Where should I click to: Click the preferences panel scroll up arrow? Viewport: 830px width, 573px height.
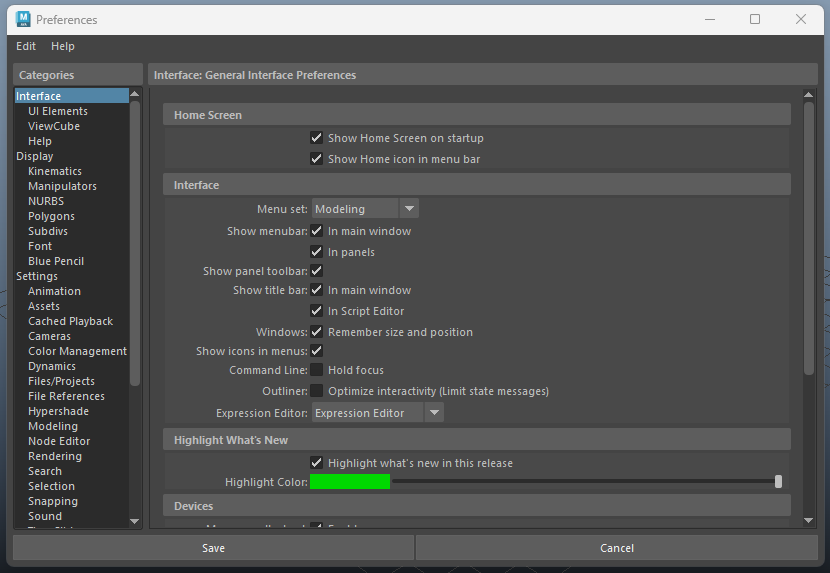[809, 96]
